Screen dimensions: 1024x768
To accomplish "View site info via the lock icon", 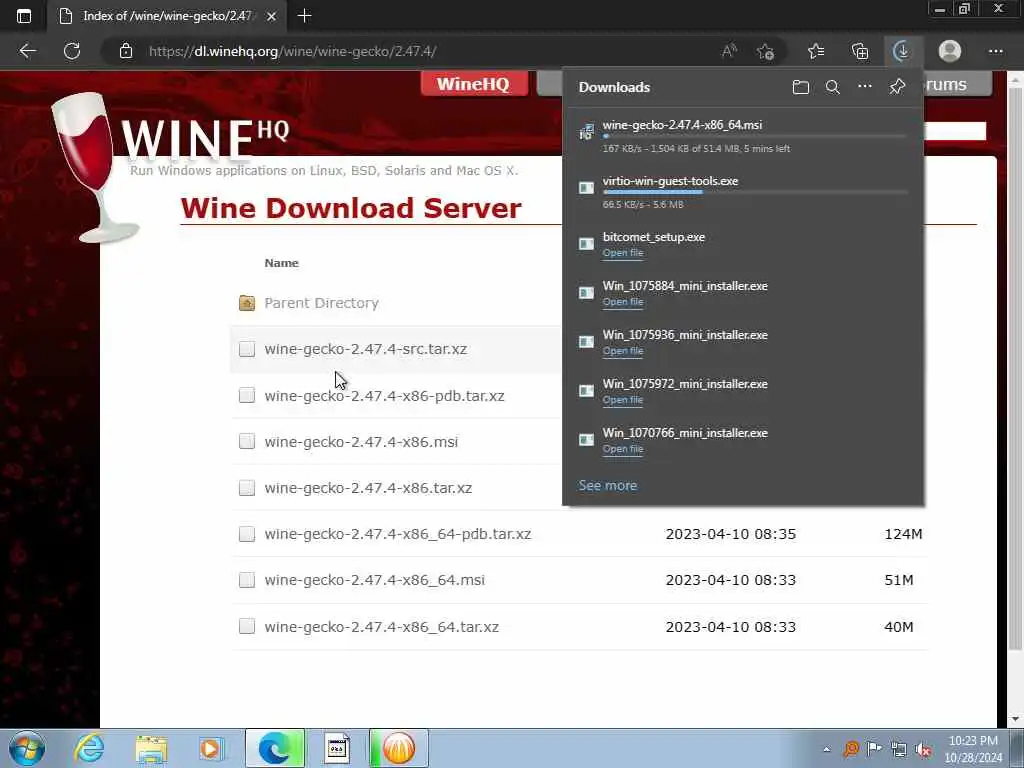I will coord(126,51).
